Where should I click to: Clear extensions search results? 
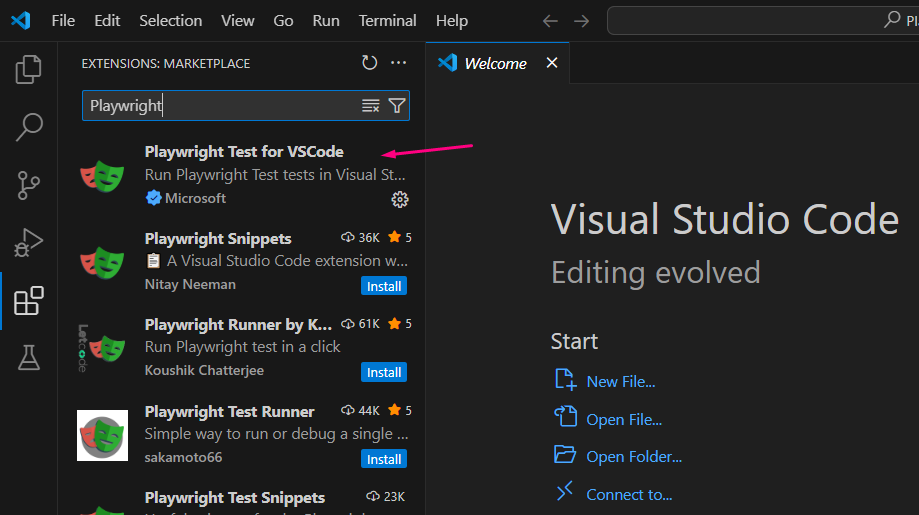click(370, 106)
